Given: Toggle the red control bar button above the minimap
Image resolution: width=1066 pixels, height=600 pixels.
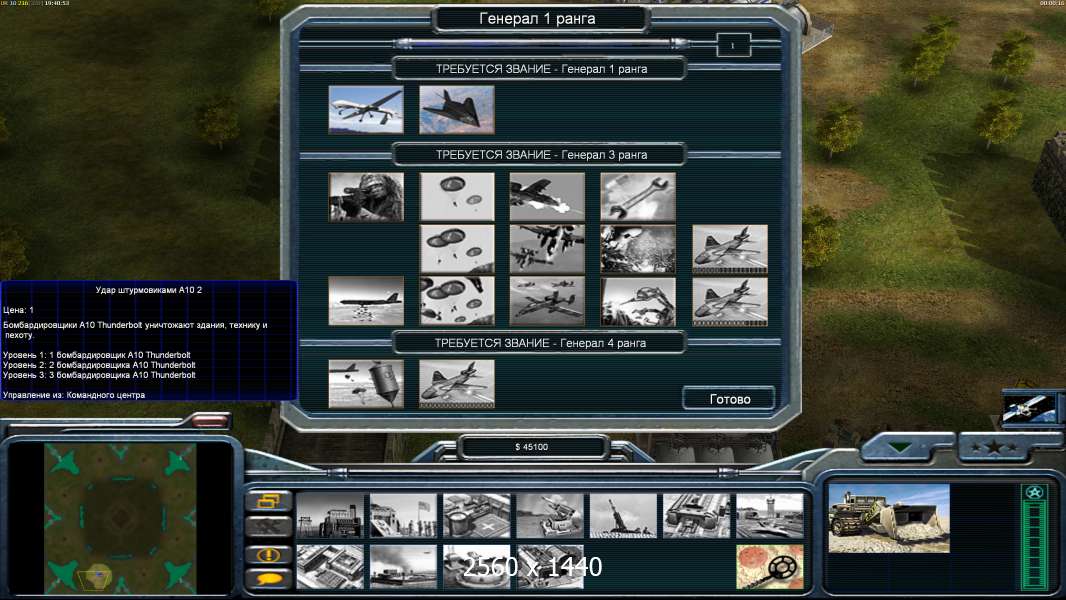Looking at the screenshot, I should (210, 421).
